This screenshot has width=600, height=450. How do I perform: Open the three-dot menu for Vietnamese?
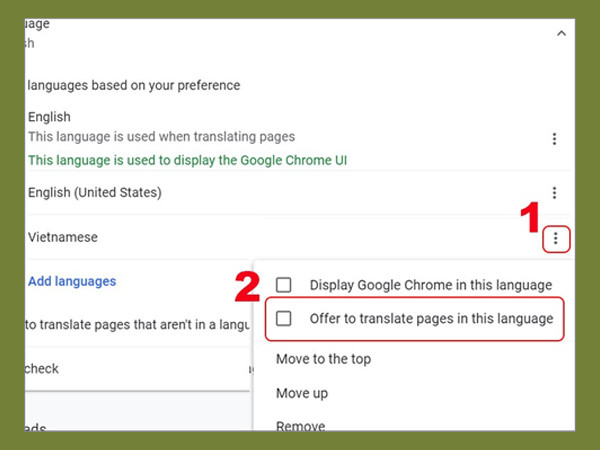tap(556, 239)
